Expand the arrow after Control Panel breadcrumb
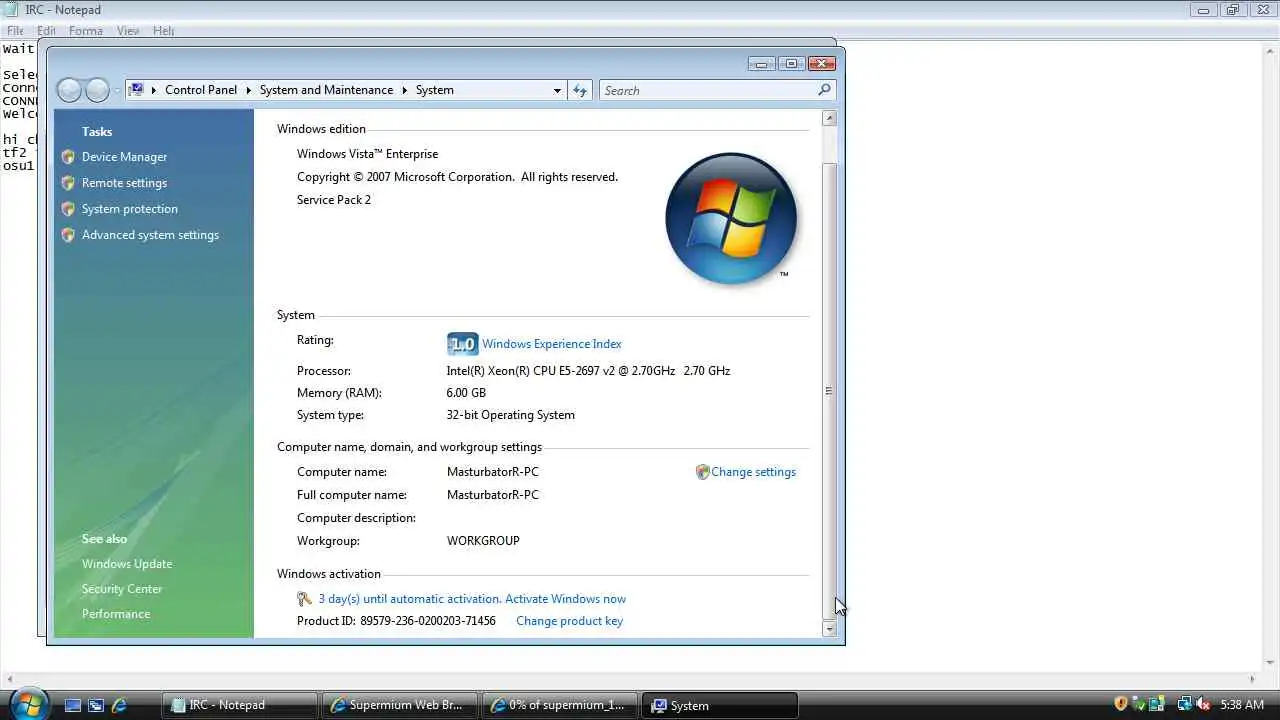Screen dimensions: 1280x720 coord(248,90)
